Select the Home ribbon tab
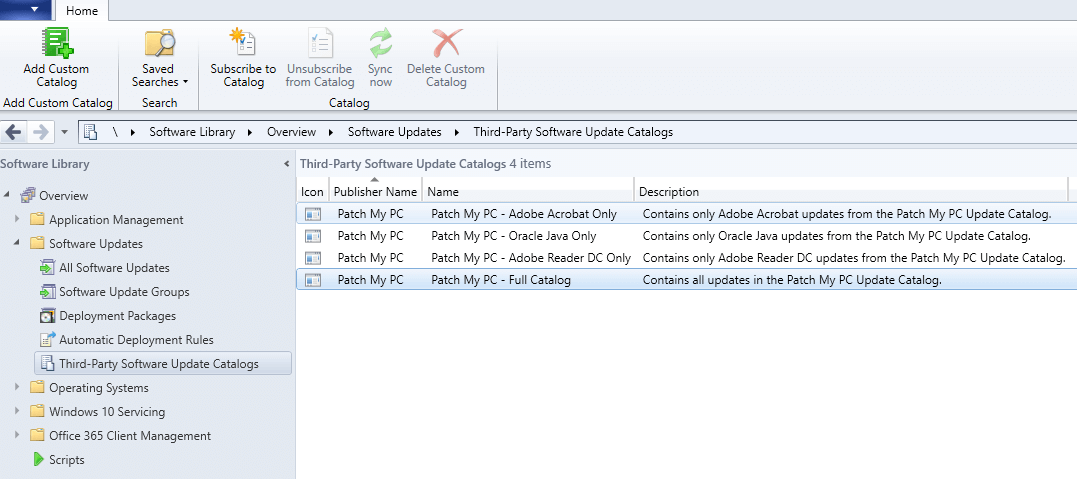1077x479 pixels. (81, 11)
